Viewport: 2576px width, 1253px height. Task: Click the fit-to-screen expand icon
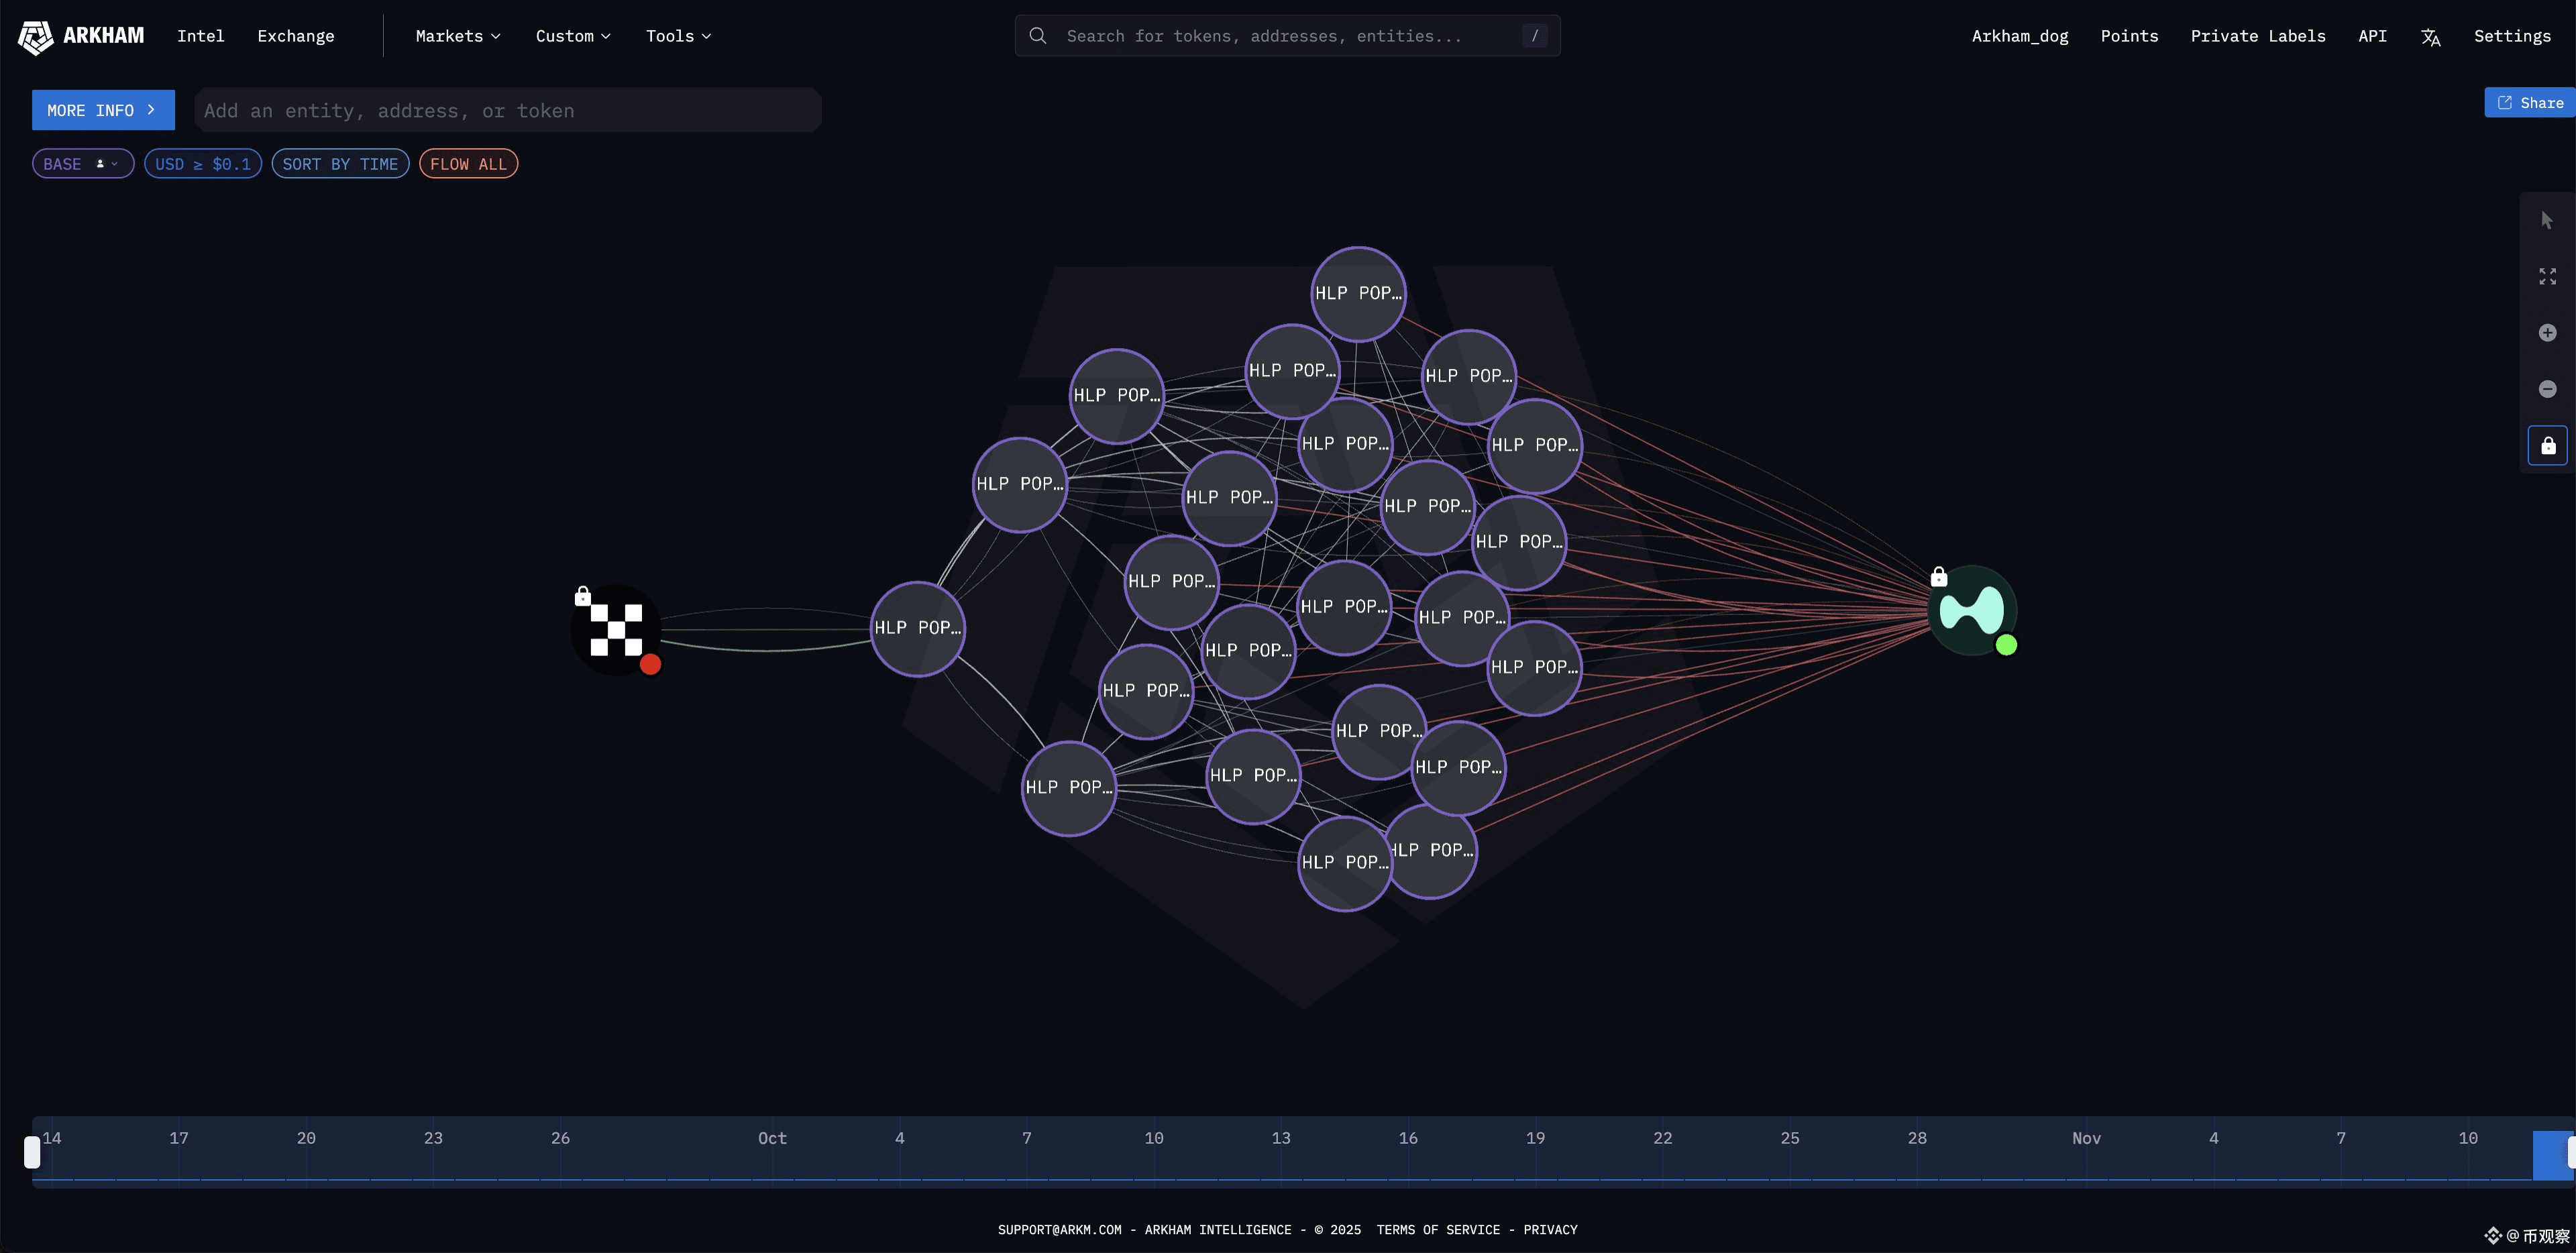[2547, 276]
